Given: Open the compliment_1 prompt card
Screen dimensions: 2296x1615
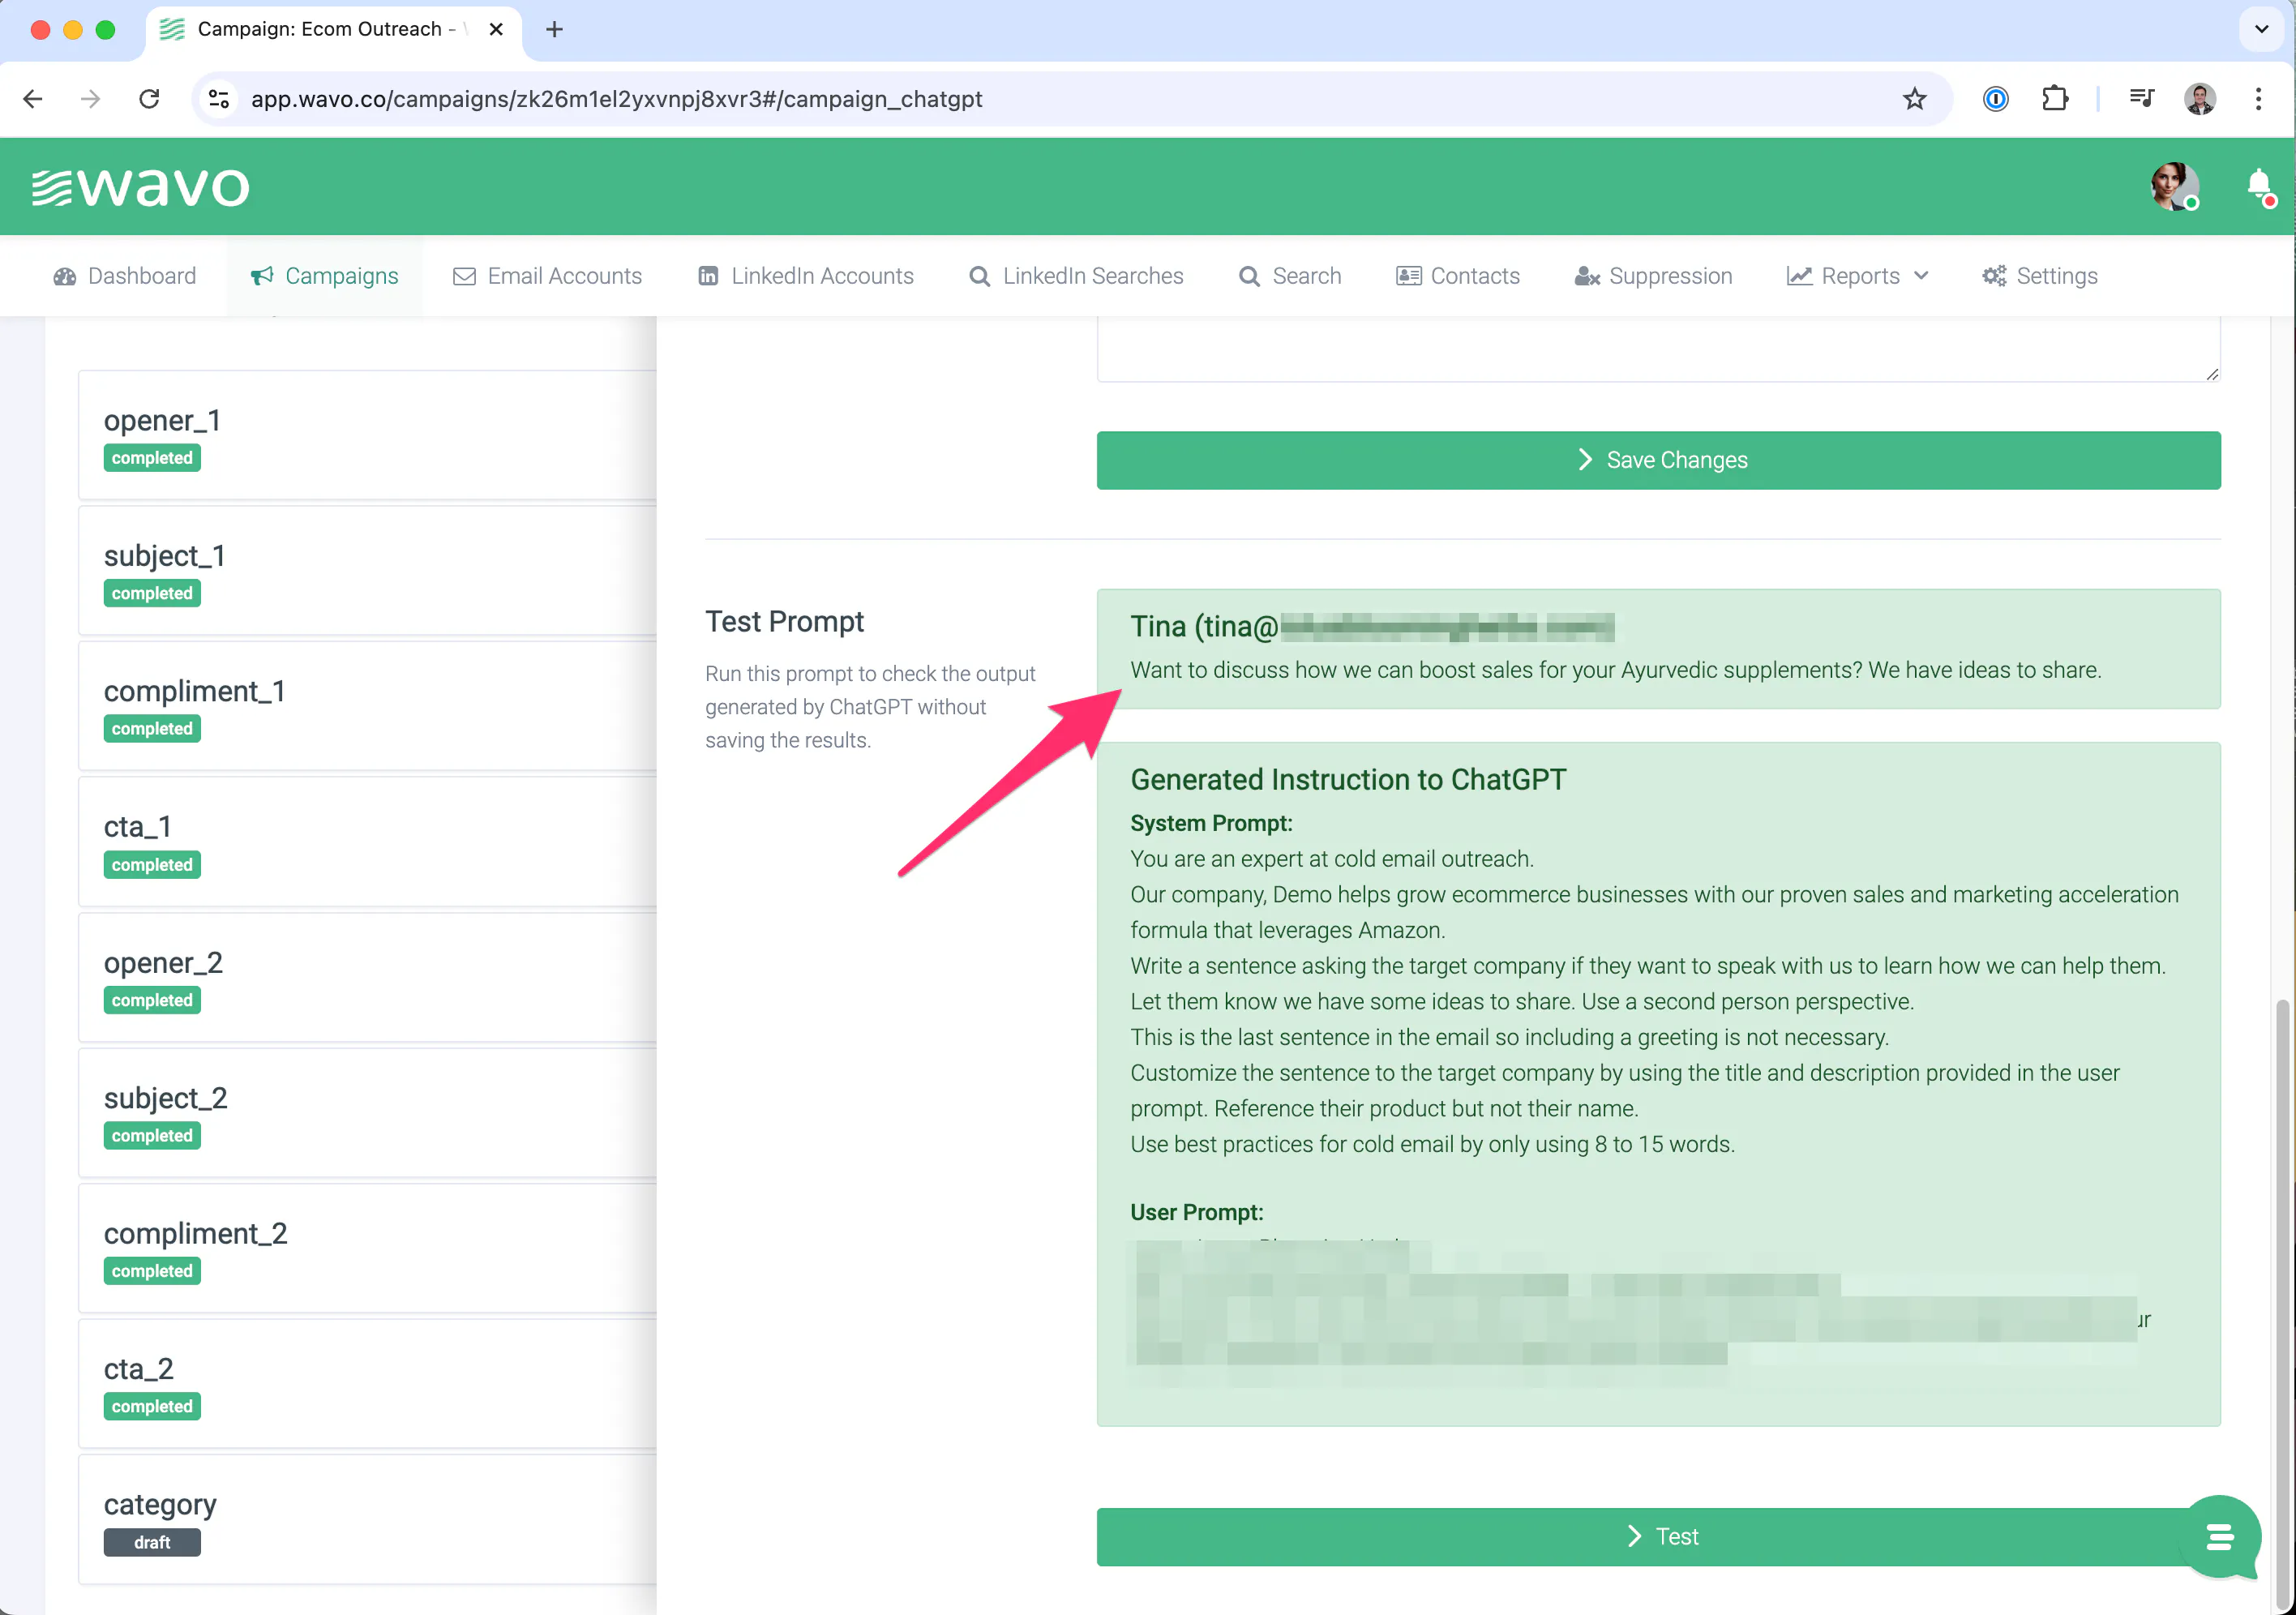Looking at the screenshot, I should (368, 706).
